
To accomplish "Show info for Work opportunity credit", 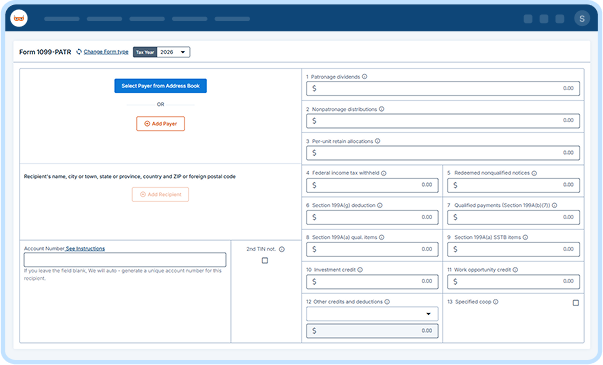I will point(515,270).
